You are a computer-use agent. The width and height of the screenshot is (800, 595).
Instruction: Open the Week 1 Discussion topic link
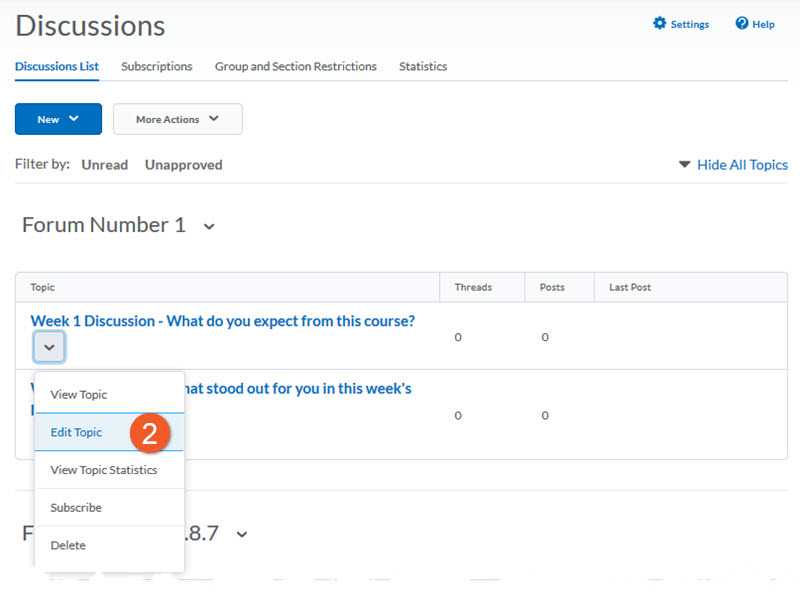(222, 321)
